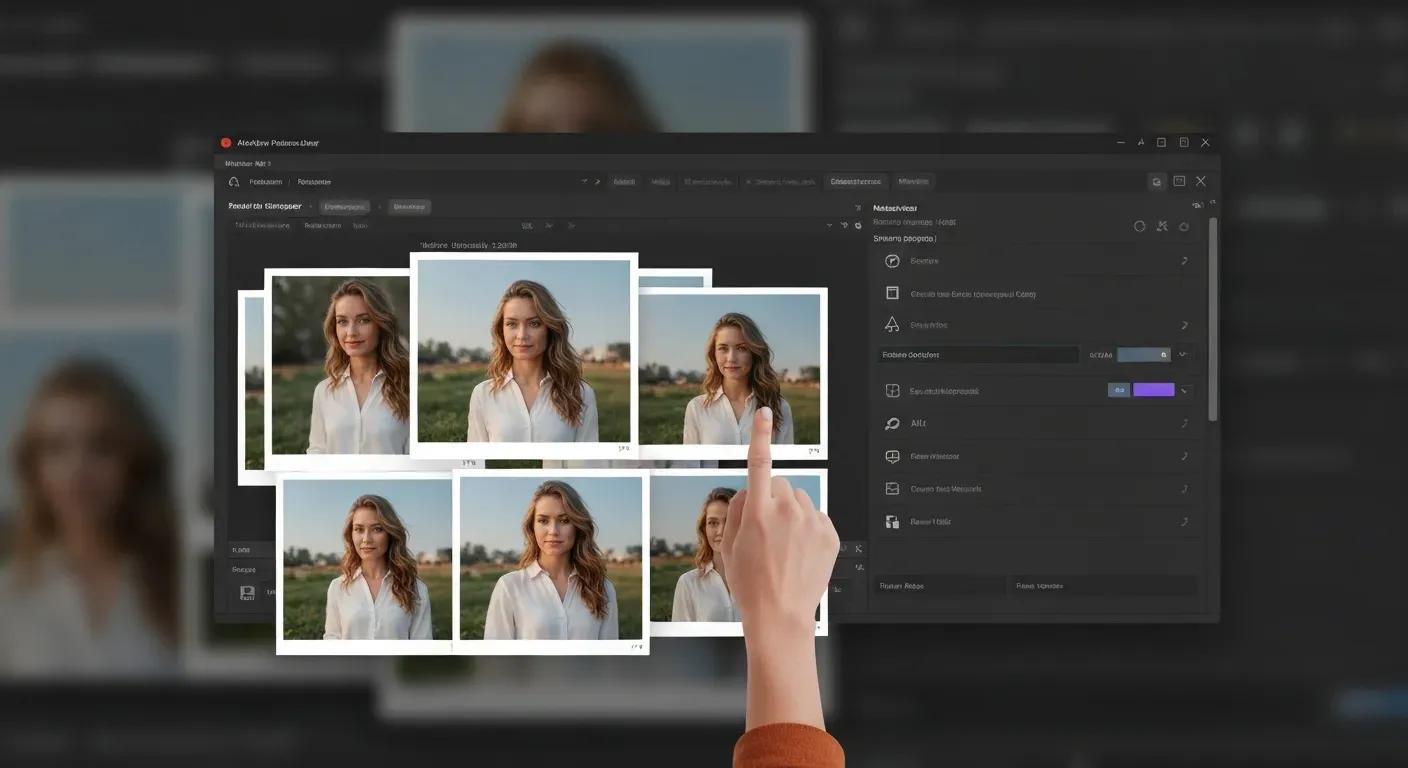Select the compass icon in the settings panel

(891, 260)
